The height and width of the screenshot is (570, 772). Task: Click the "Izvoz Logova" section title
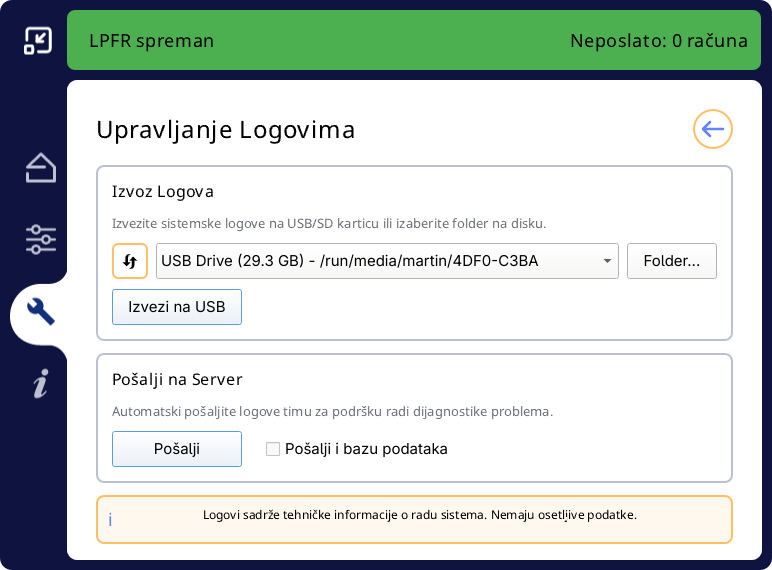(163, 192)
